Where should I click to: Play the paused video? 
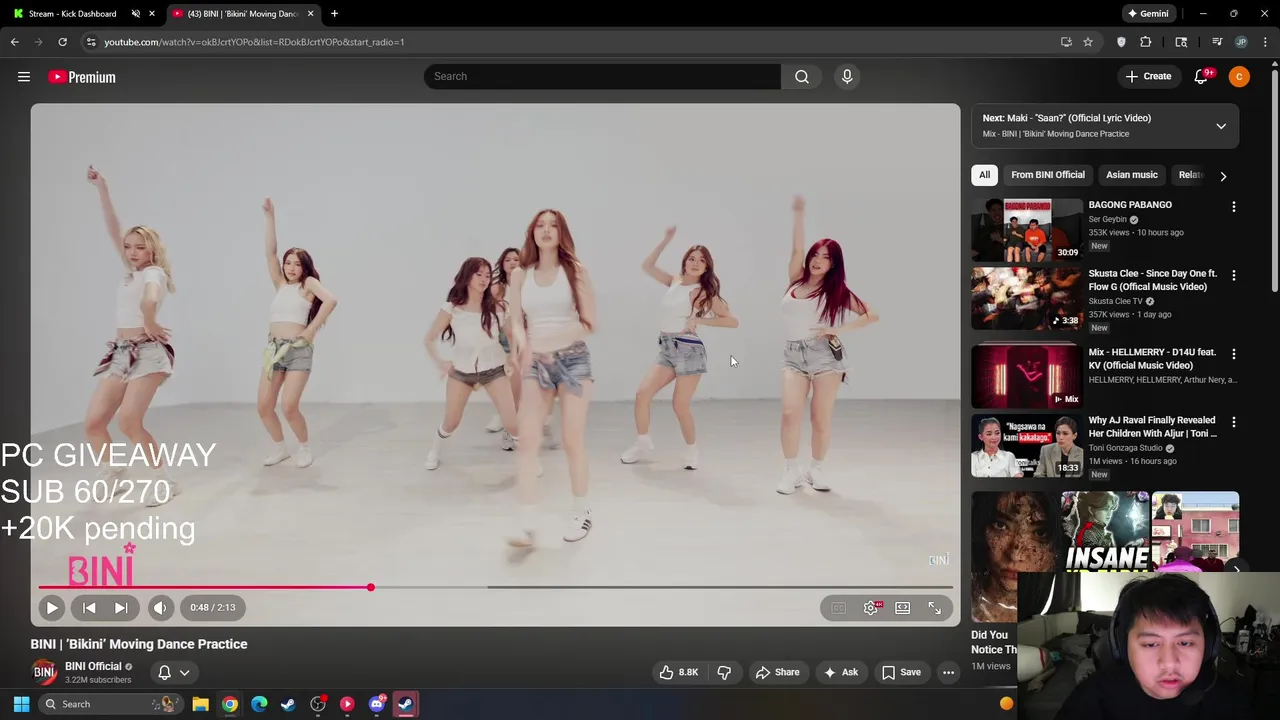[52, 607]
